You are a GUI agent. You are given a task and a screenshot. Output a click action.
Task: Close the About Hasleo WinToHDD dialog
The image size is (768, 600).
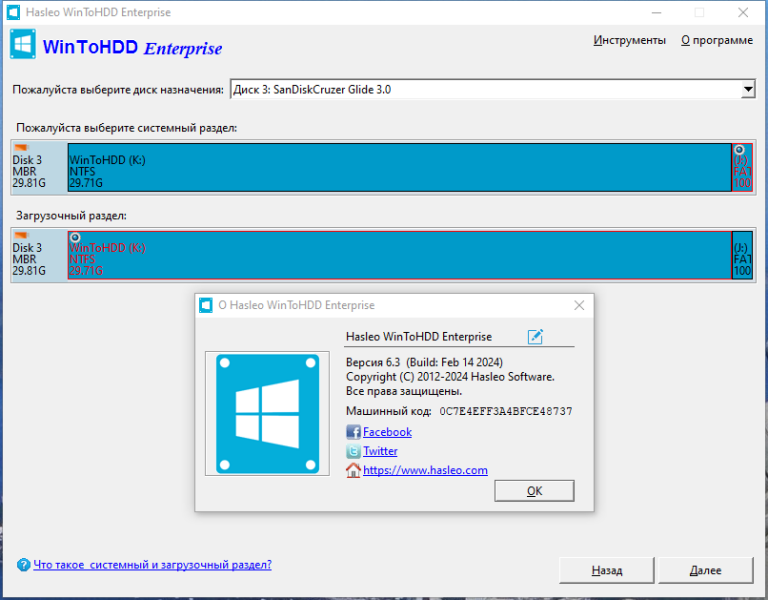tap(579, 305)
